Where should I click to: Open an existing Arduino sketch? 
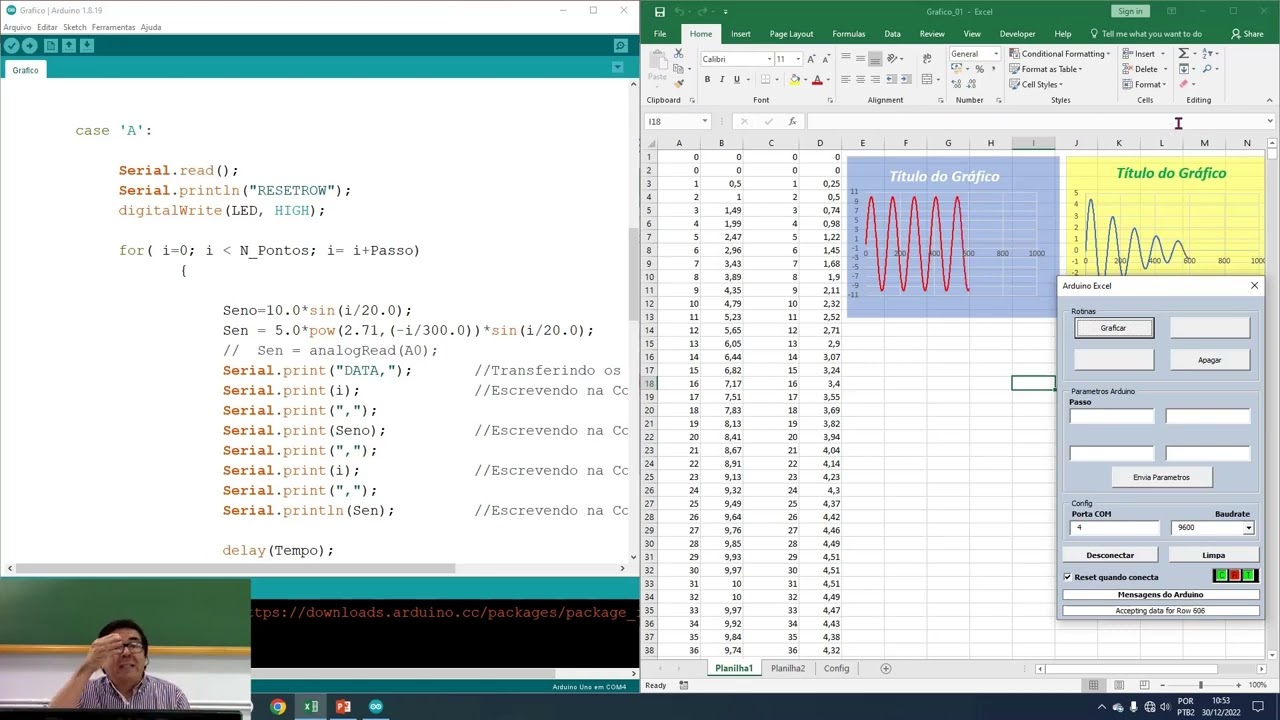coord(69,46)
